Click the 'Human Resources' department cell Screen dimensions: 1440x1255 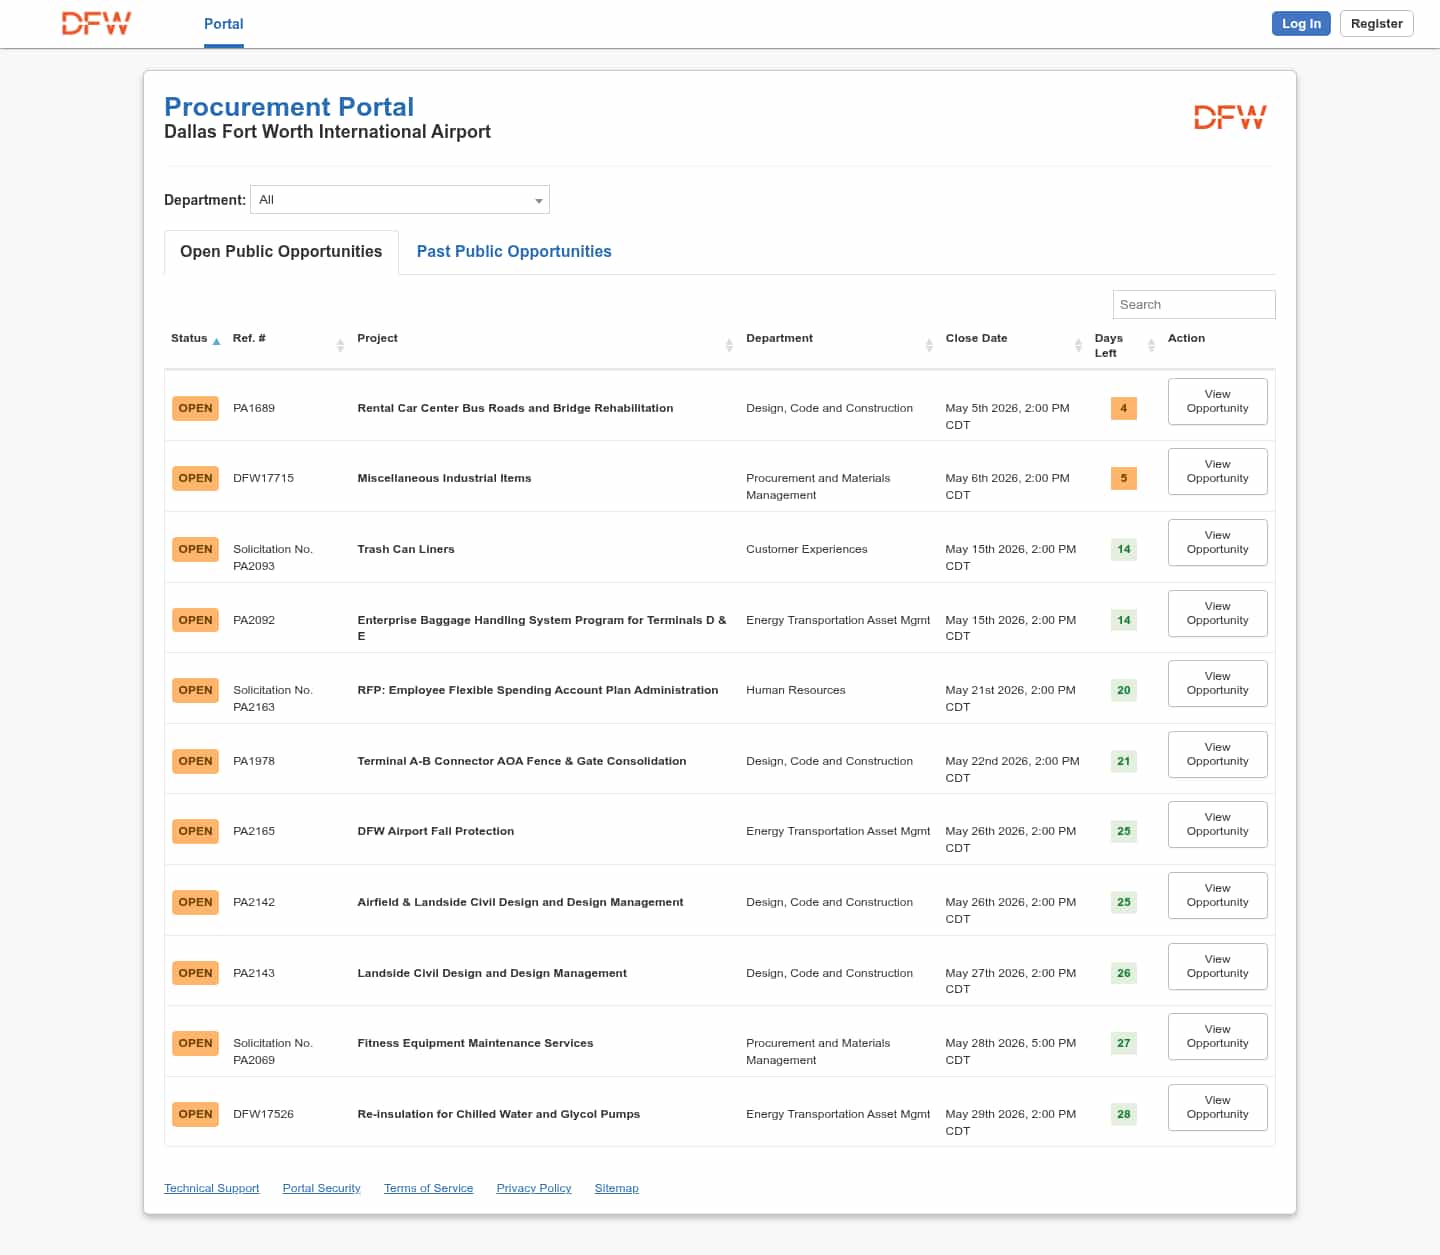coord(796,690)
